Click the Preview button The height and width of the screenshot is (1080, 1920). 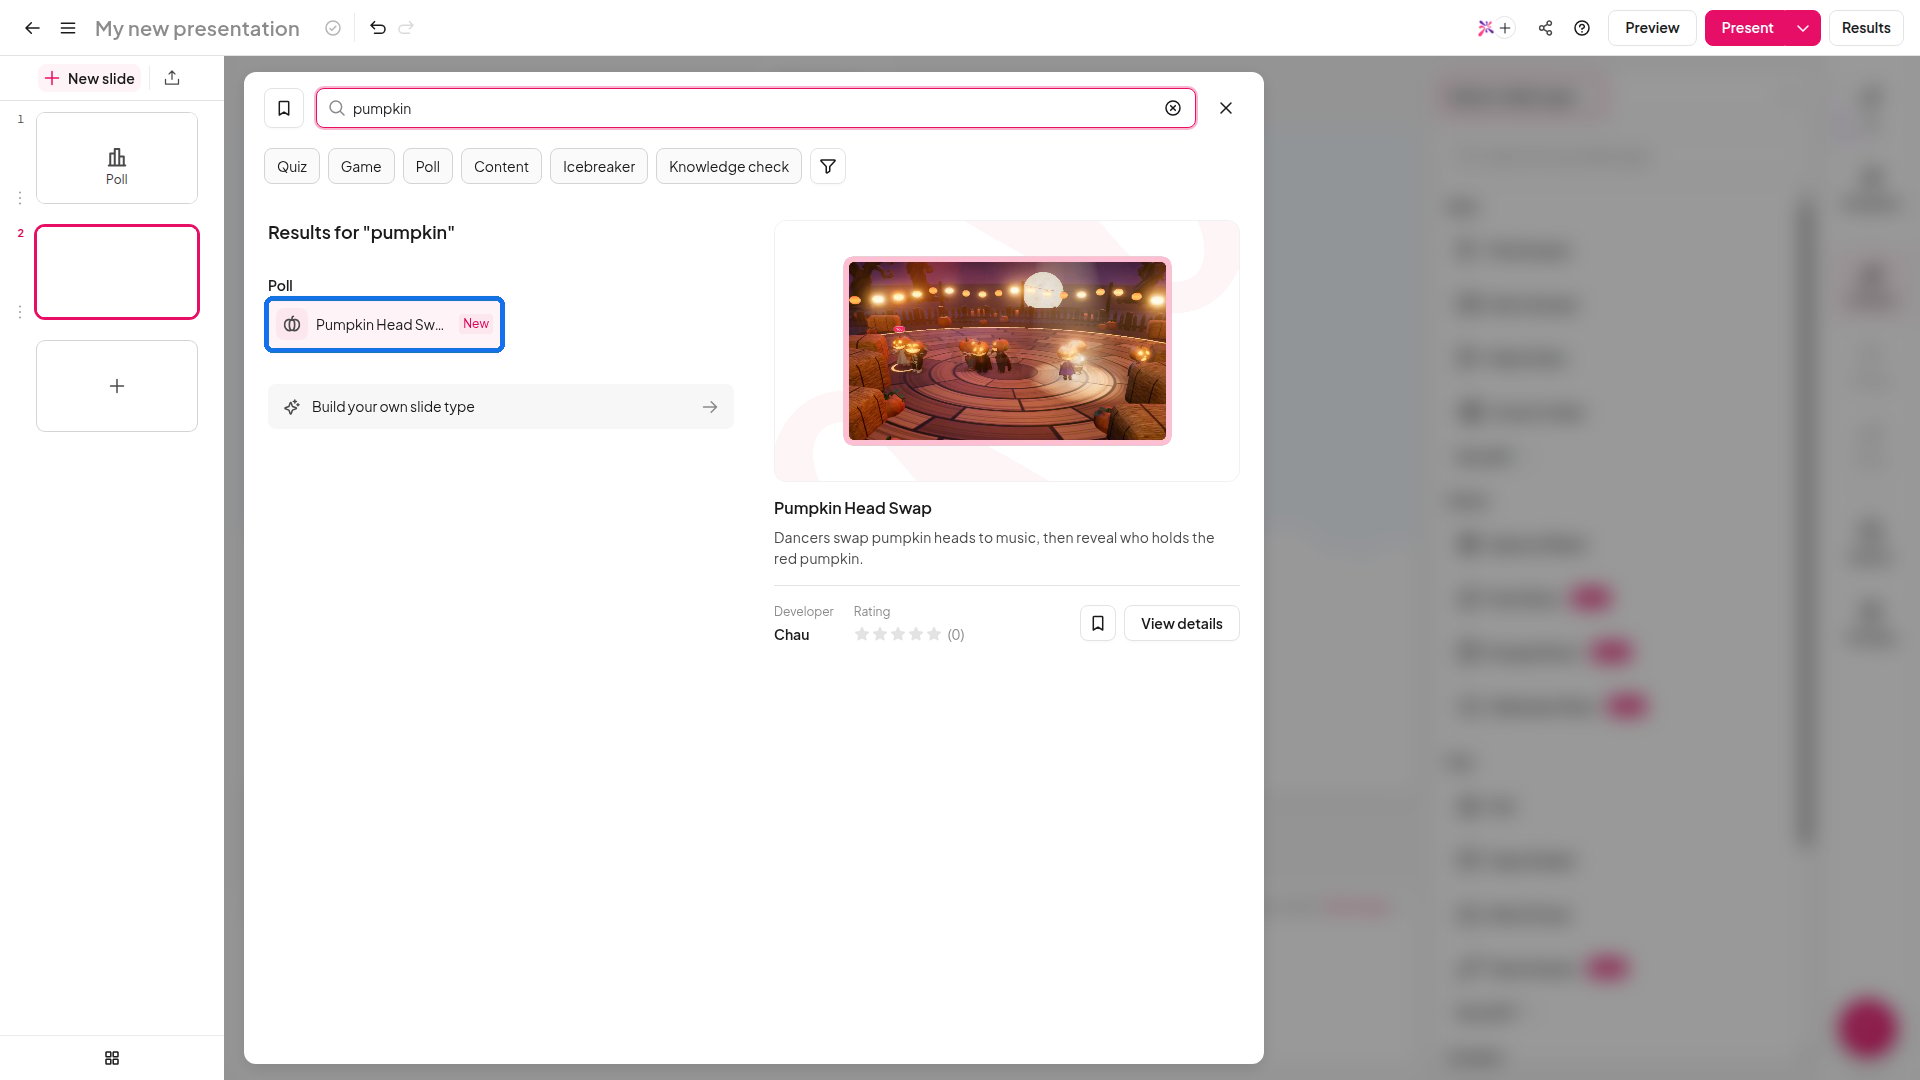(x=1652, y=28)
